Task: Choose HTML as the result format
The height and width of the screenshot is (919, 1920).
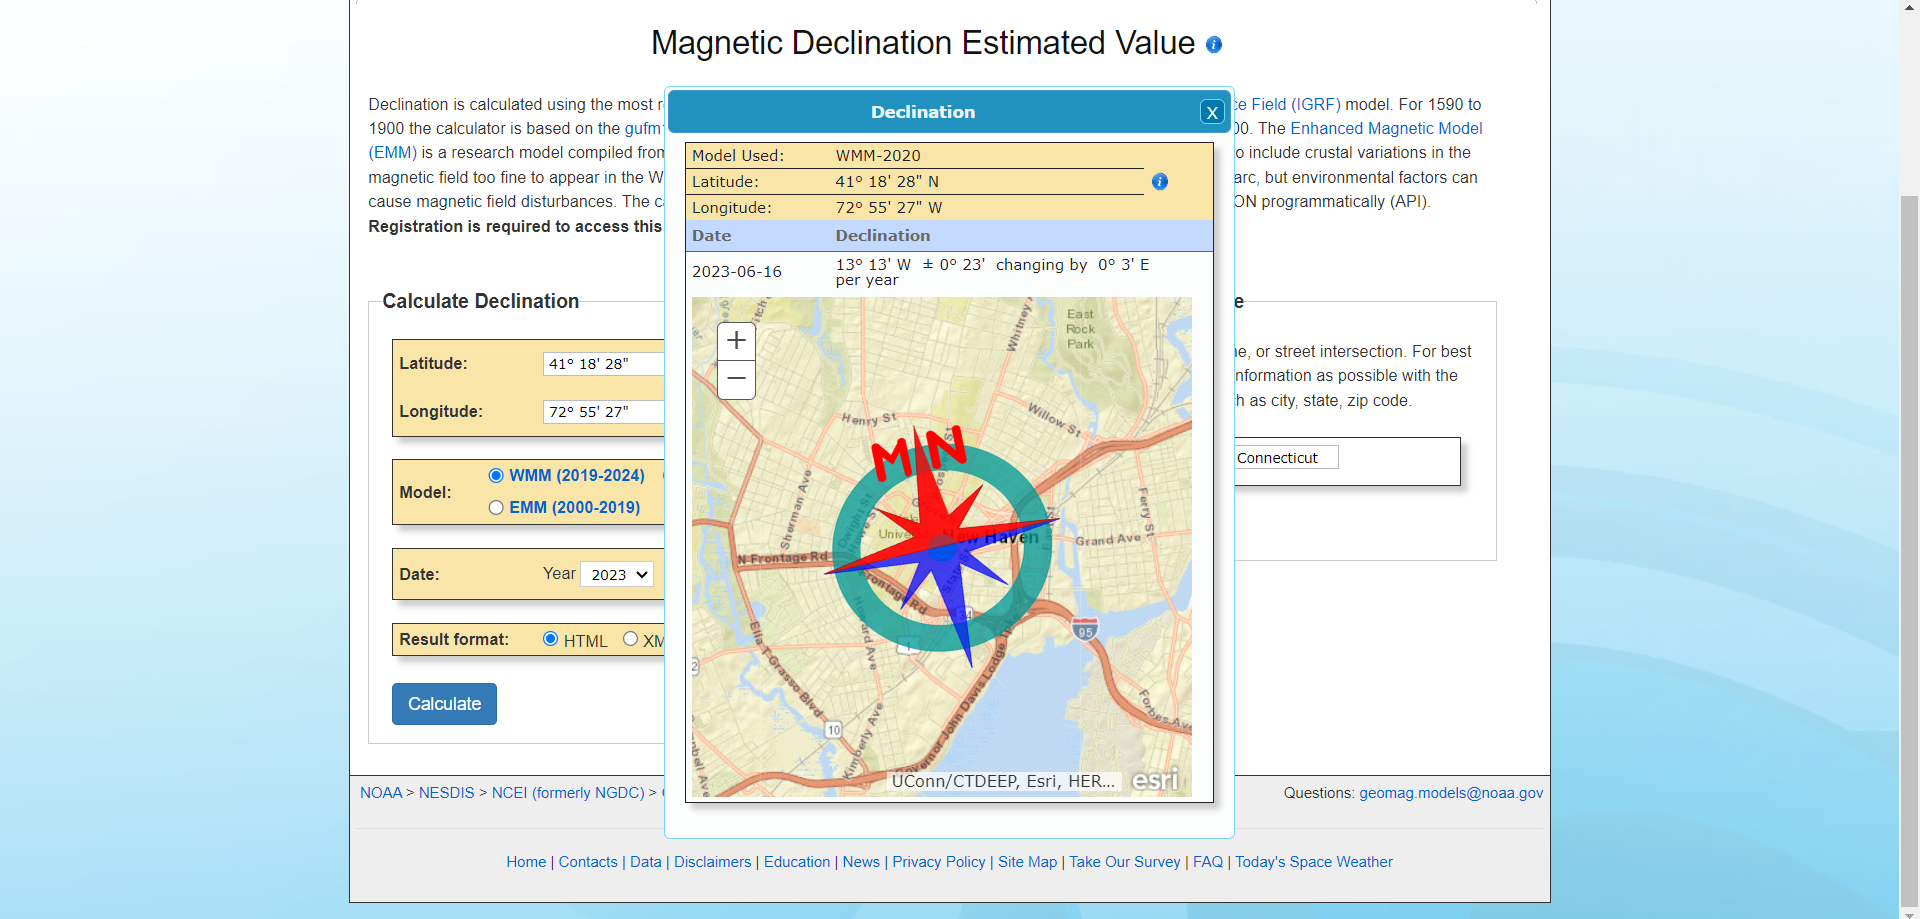Action: click(551, 638)
